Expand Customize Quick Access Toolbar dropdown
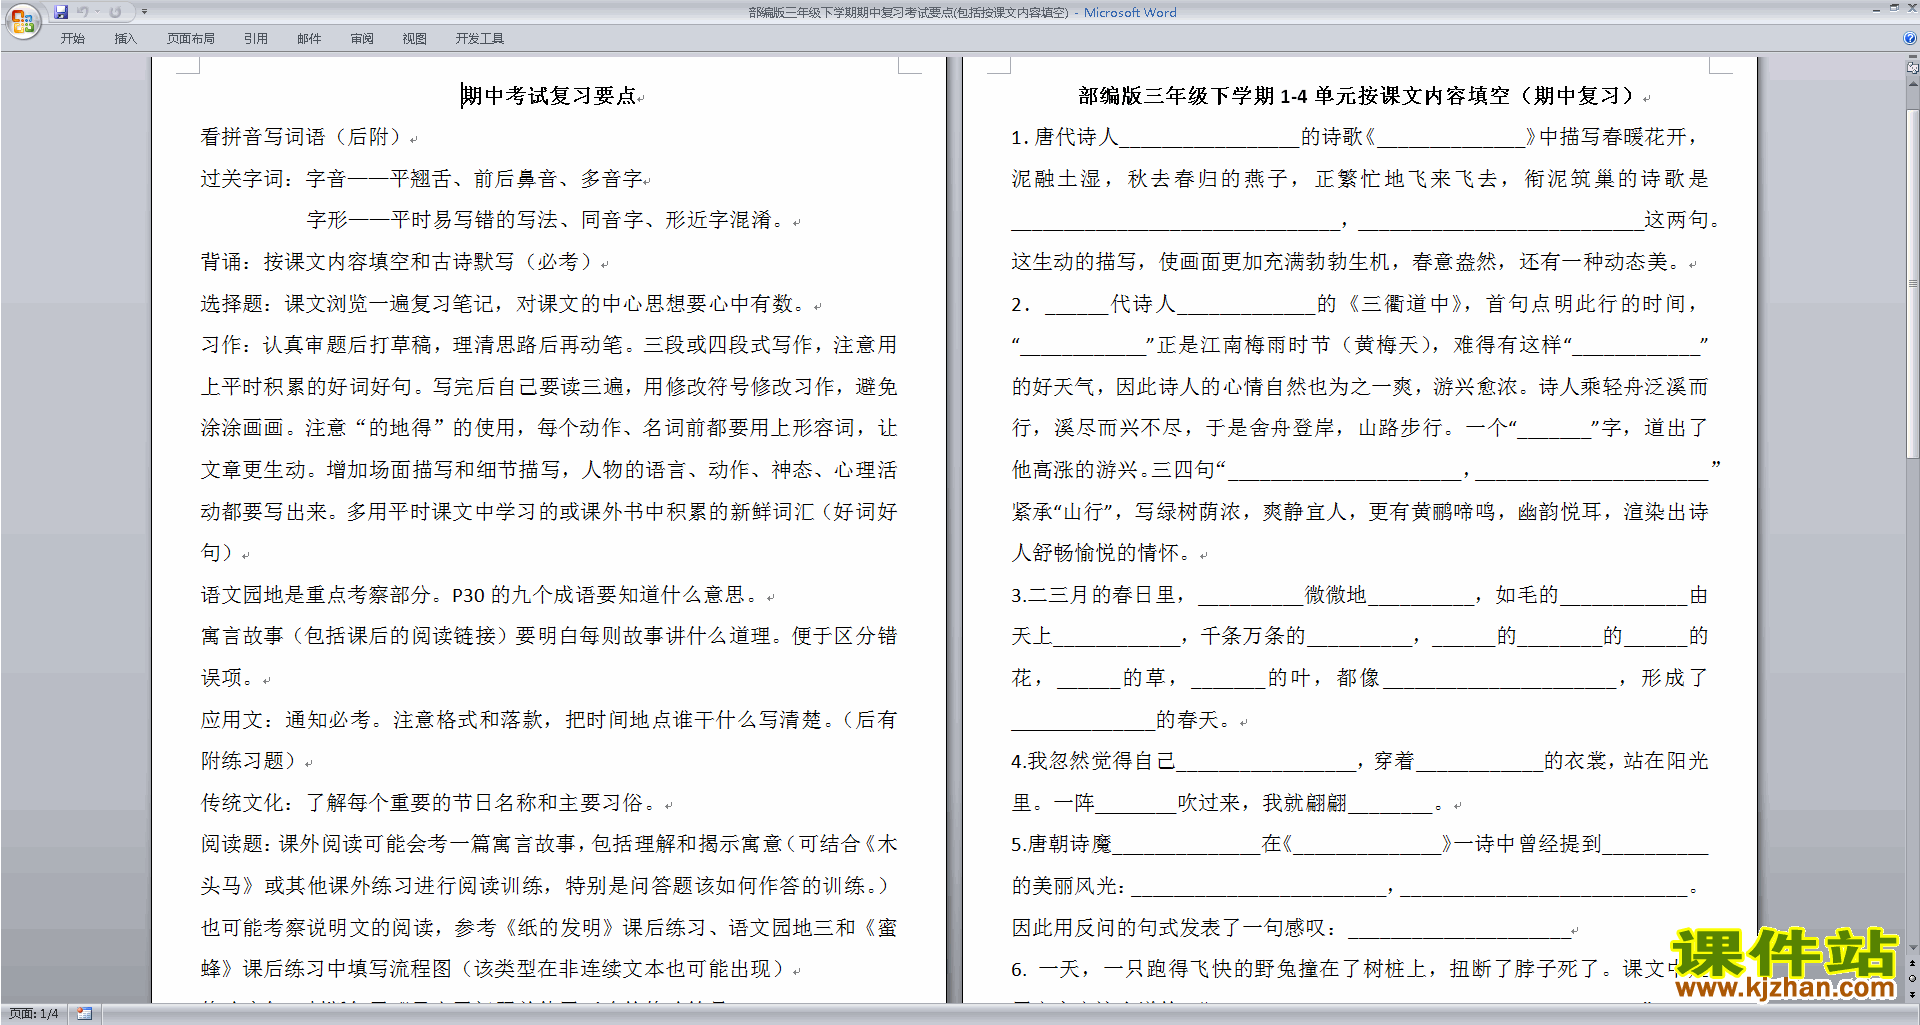This screenshot has width=1920, height=1025. coord(144,12)
